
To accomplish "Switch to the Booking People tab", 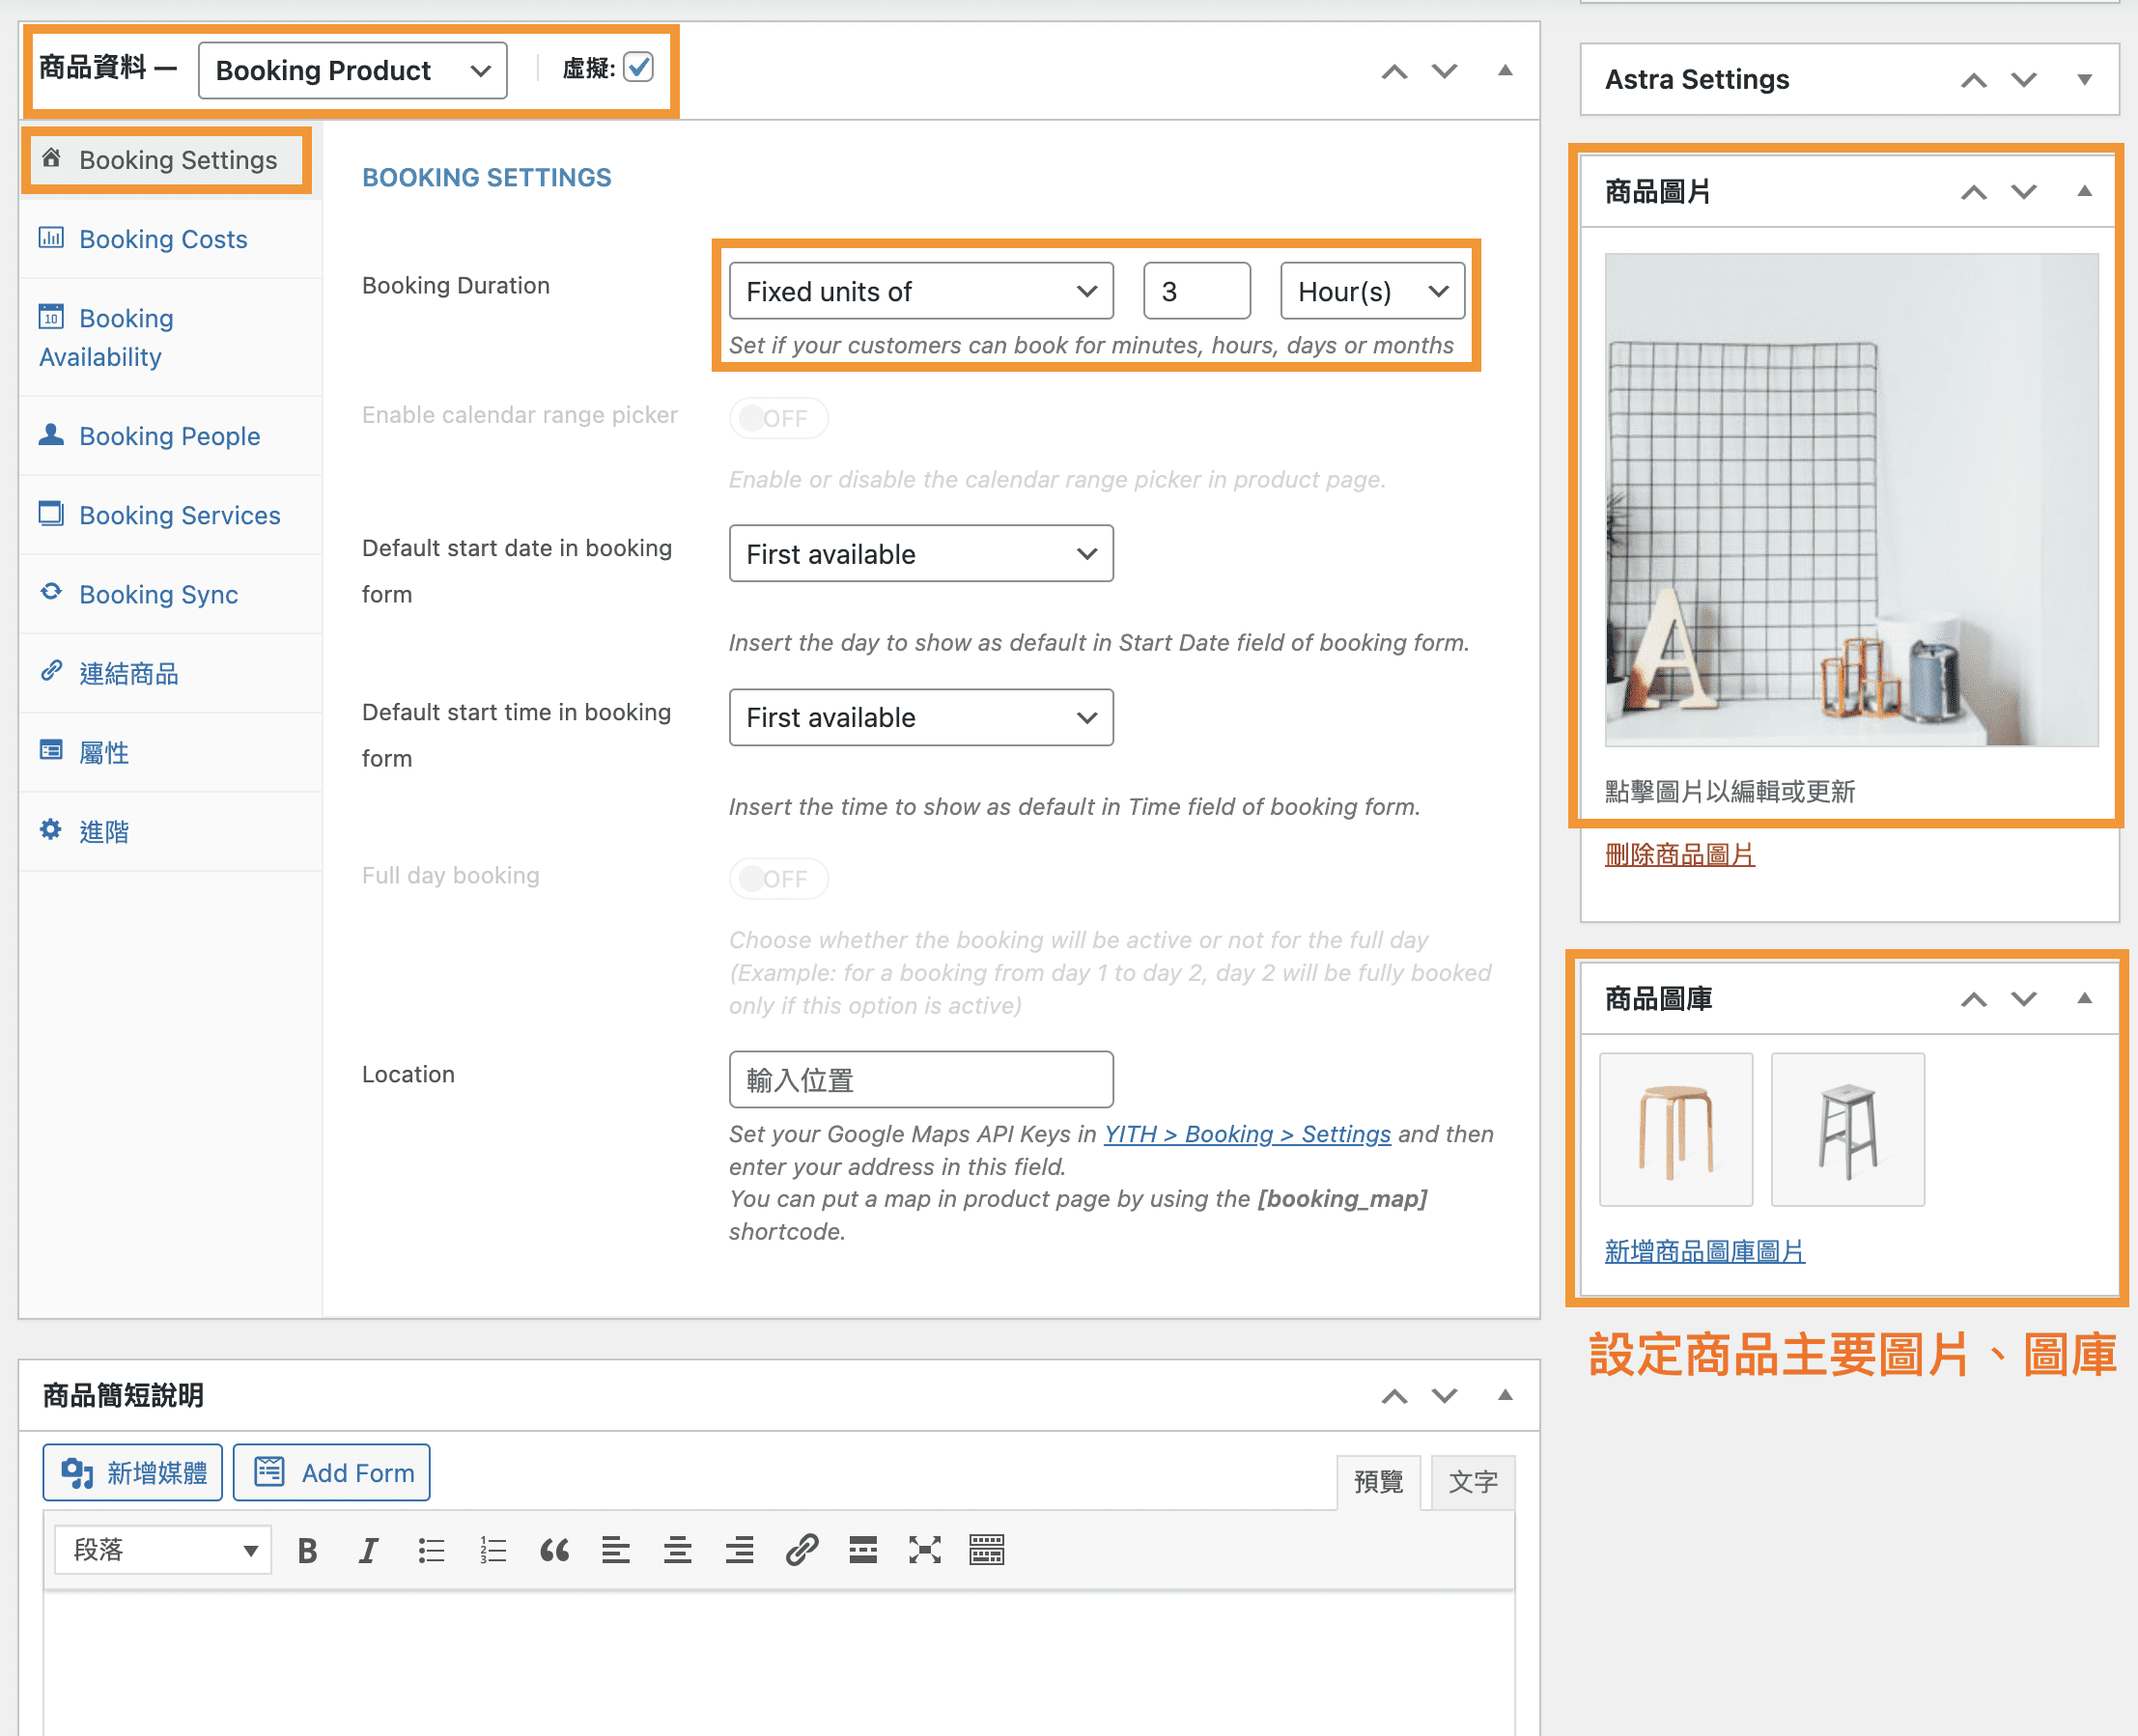I will pos(169,436).
